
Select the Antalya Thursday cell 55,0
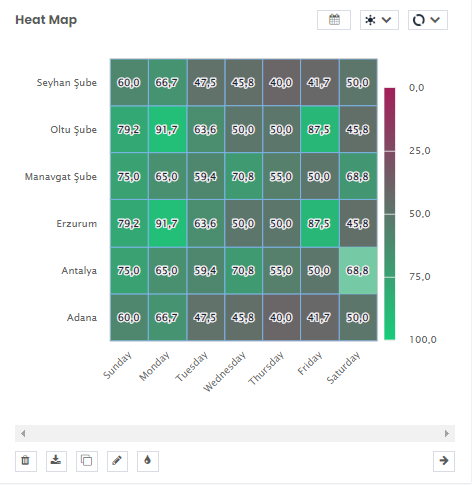point(281,270)
